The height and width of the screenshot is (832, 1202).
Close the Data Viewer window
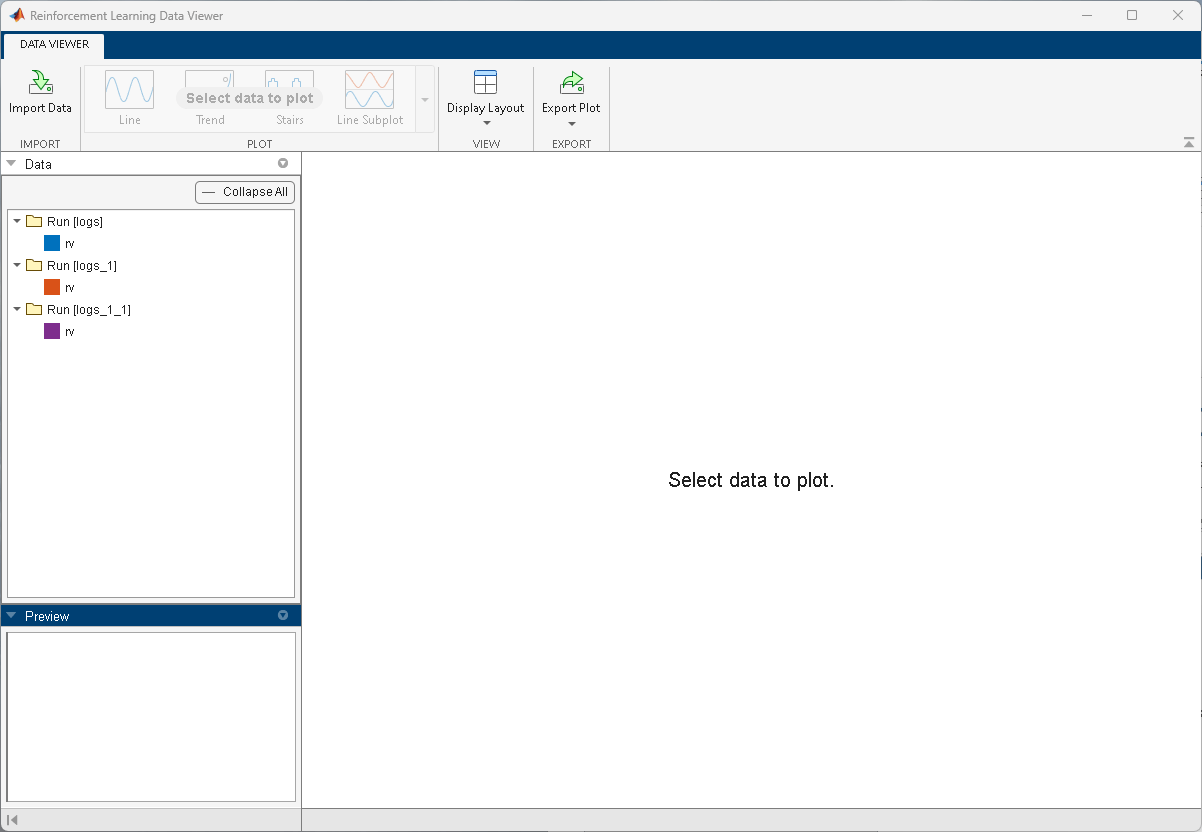click(x=1178, y=15)
